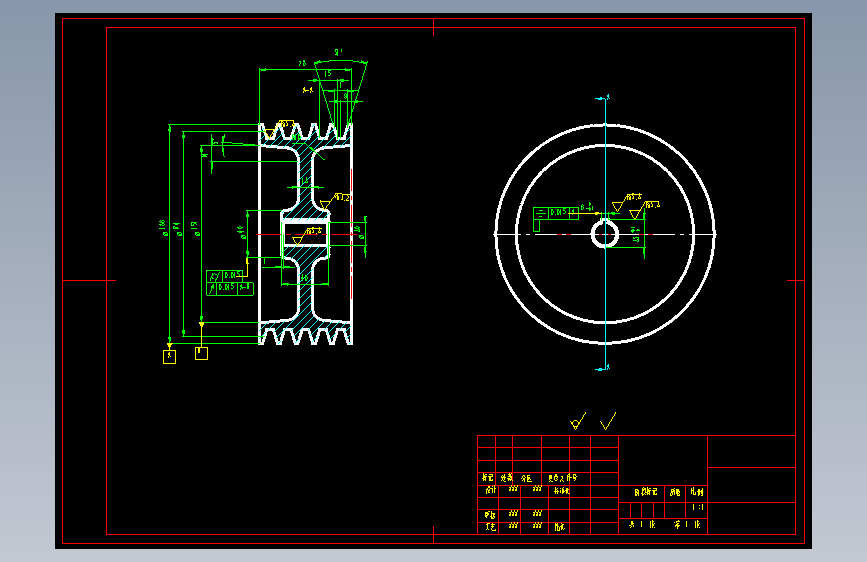Viewport: 867px width, 562px height.
Task: Select the symmetry tolerance frame in front view
Action: pos(556,213)
